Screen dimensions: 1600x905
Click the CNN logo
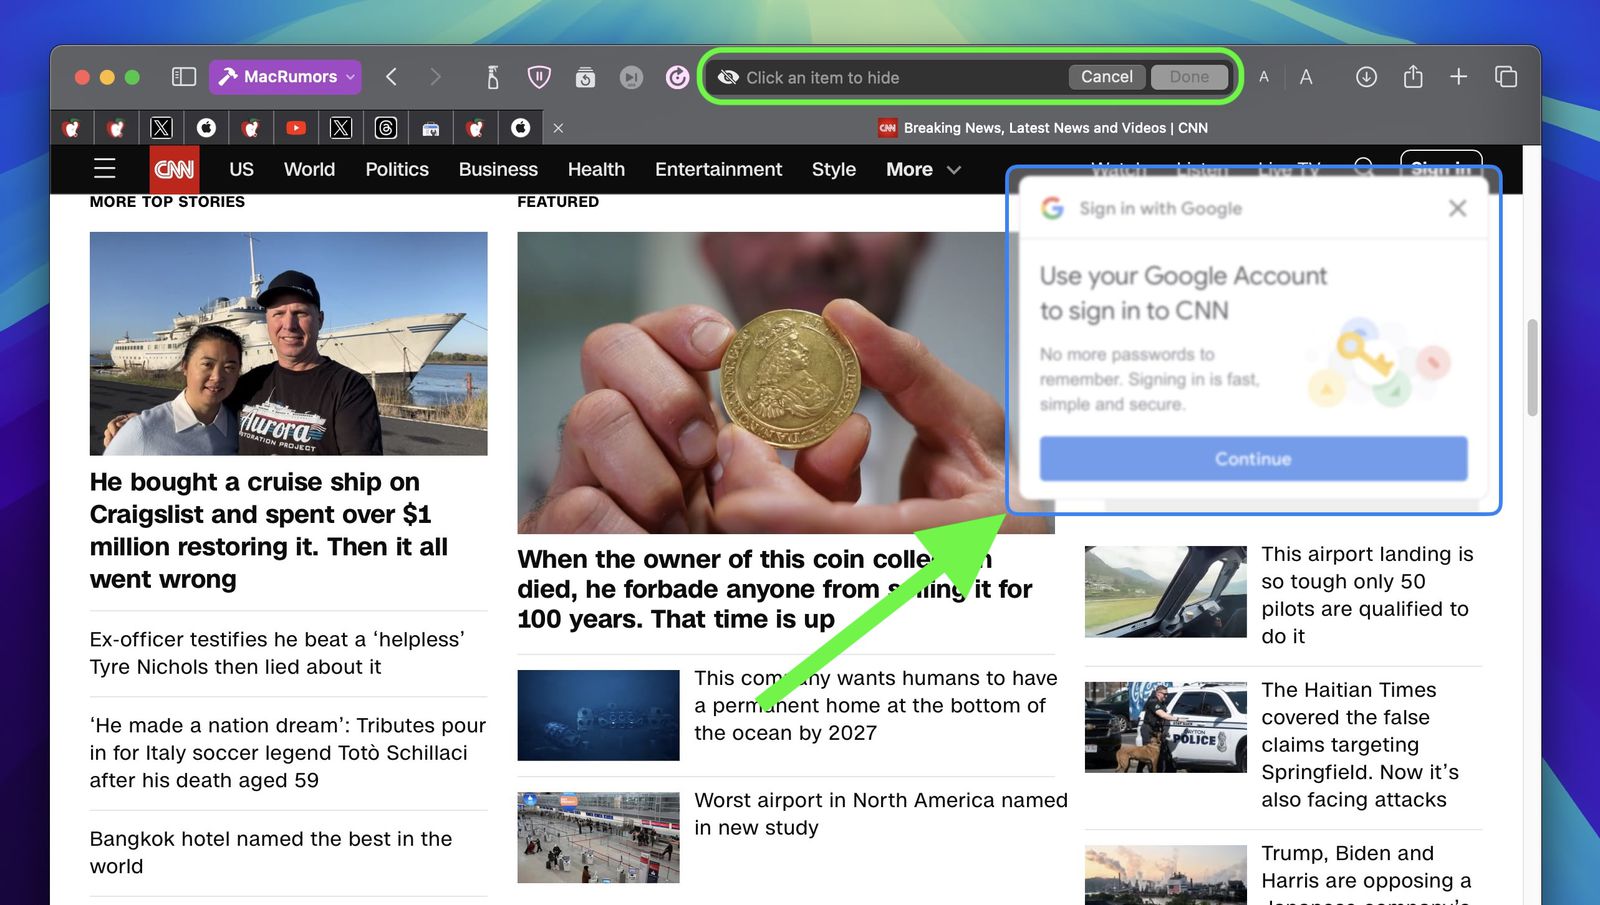174,169
